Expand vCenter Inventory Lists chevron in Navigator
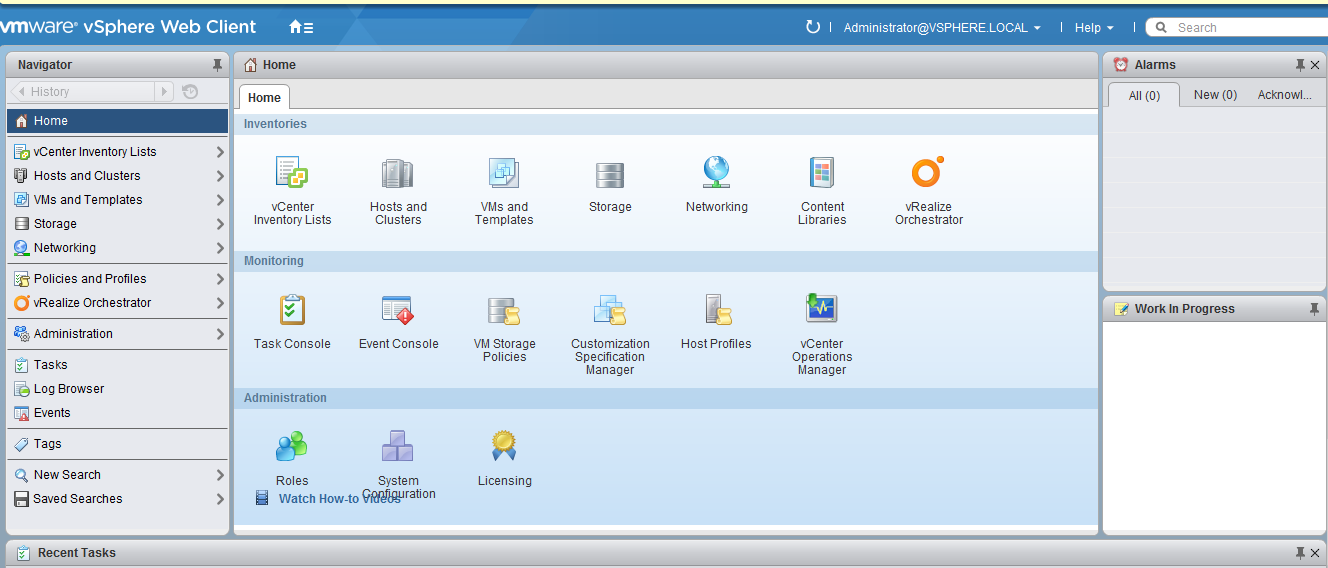 [220, 152]
